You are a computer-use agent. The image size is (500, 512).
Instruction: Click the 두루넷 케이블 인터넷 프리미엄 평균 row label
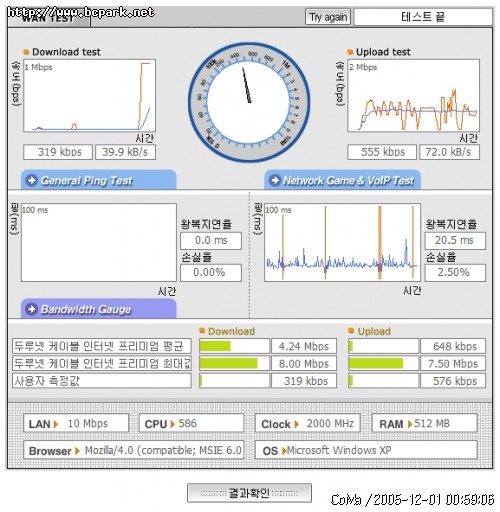[102, 346]
